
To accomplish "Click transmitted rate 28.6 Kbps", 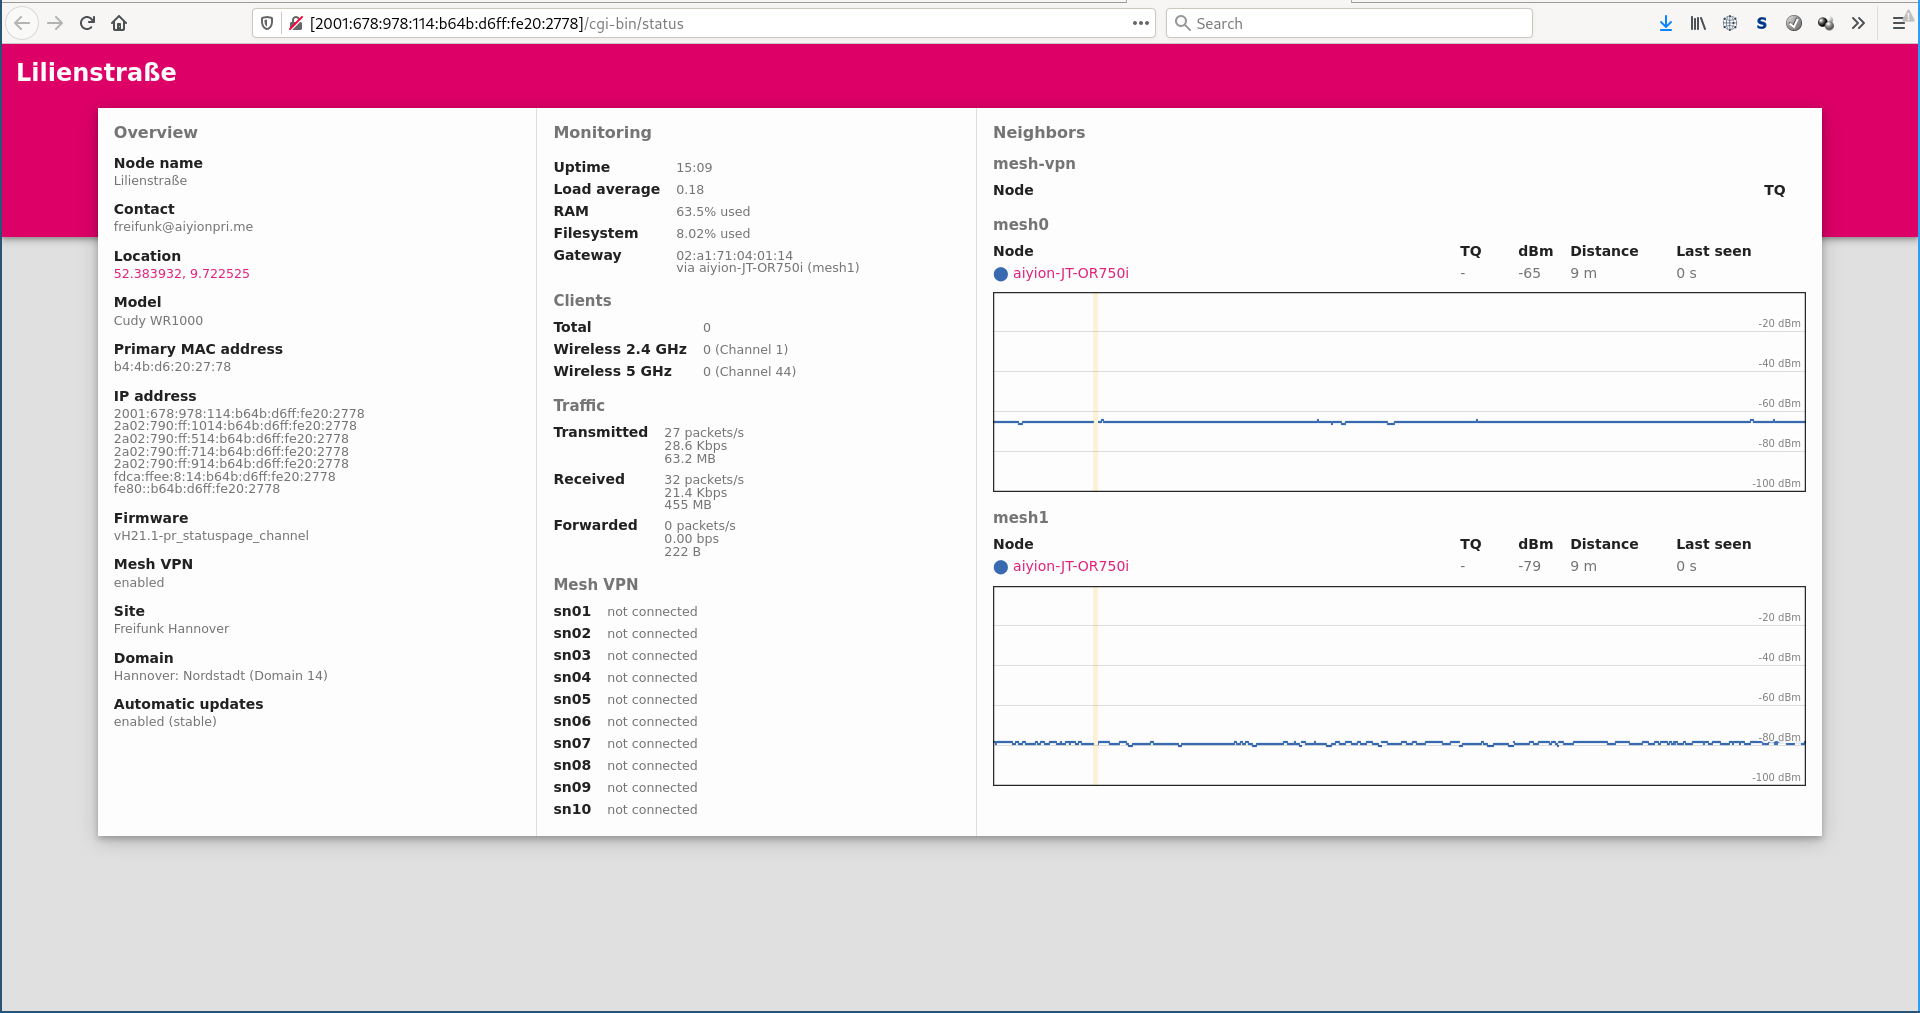I will pyautogui.click(x=695, y=446).
